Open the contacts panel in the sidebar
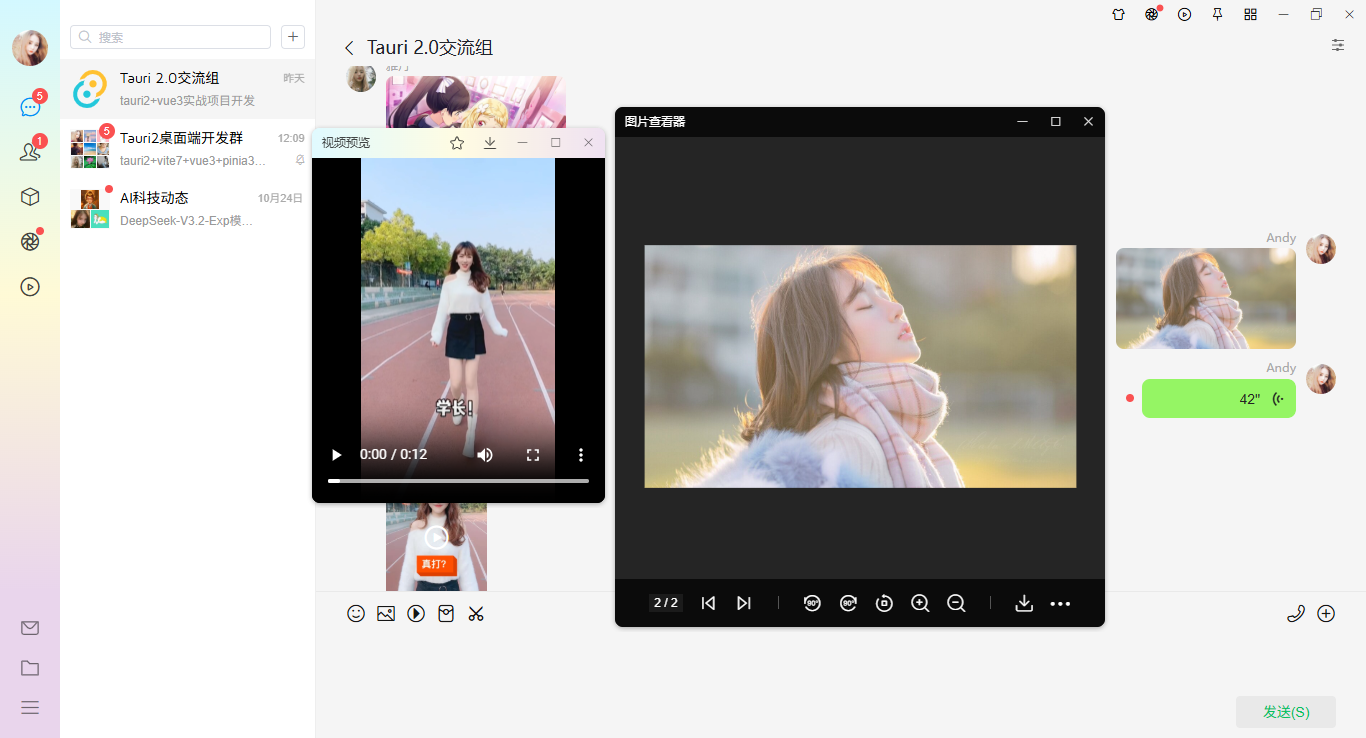1366x738 pixels. tap(29, 150)
